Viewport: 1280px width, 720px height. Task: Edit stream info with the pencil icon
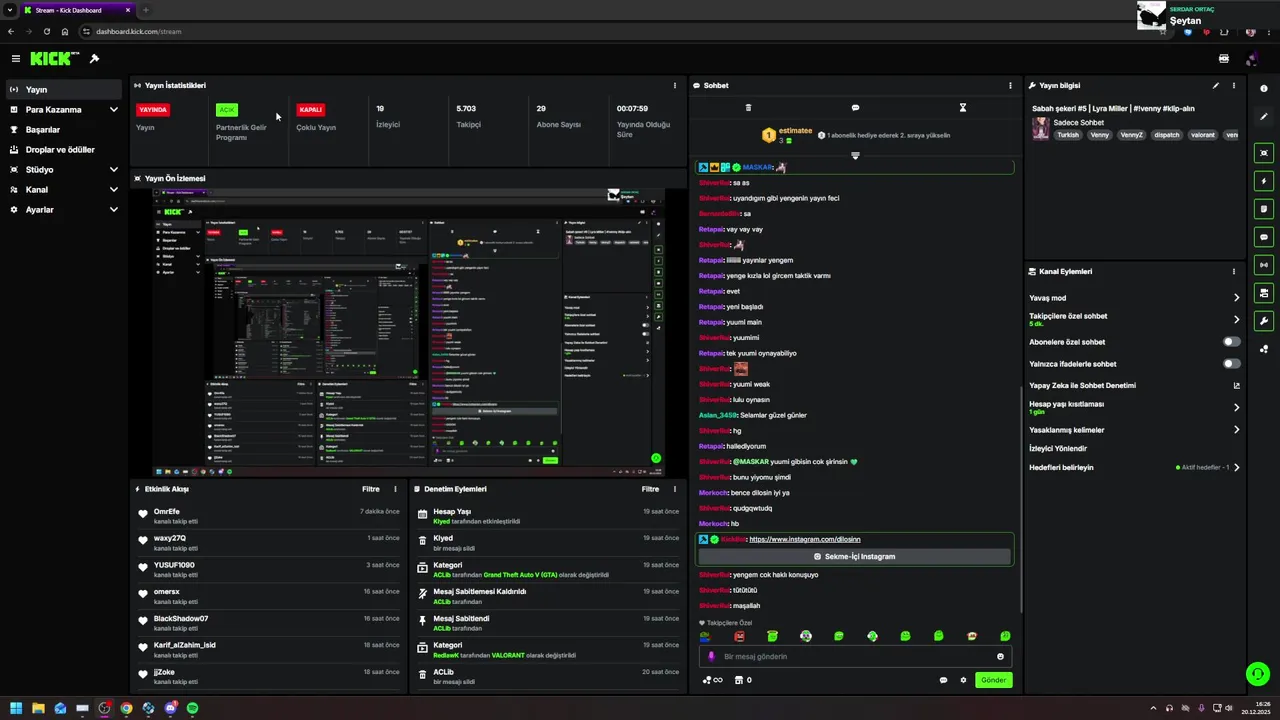[x=1216, y=86]
